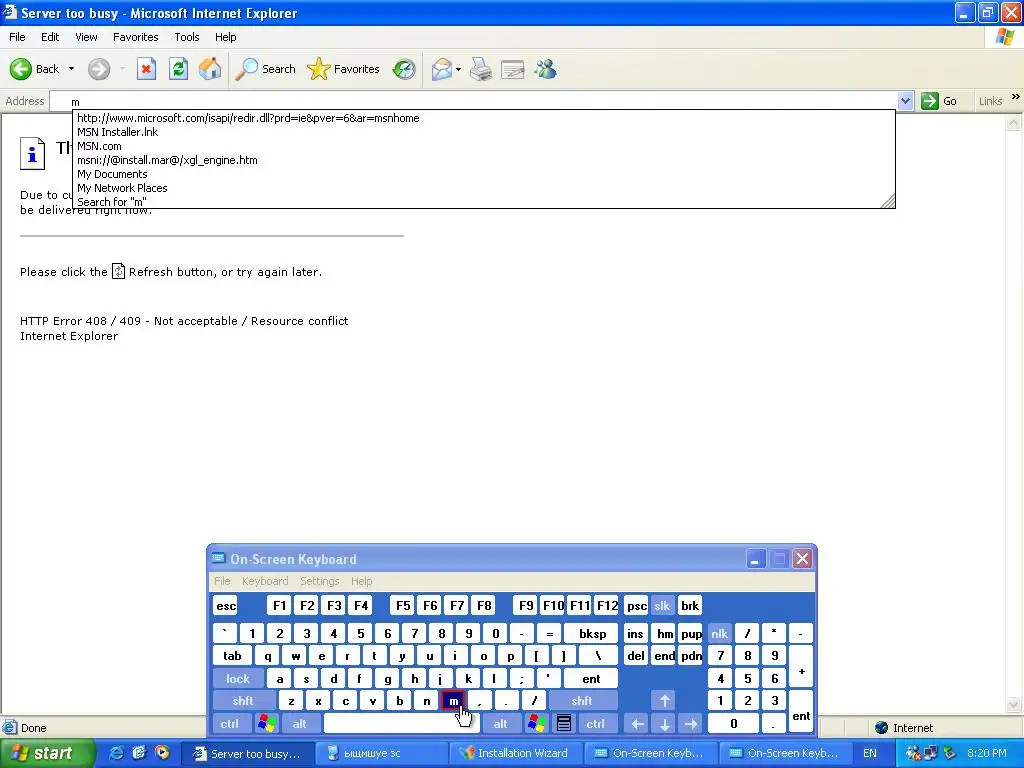Open the Favorites menu in the menu bar

coord(136,37)
